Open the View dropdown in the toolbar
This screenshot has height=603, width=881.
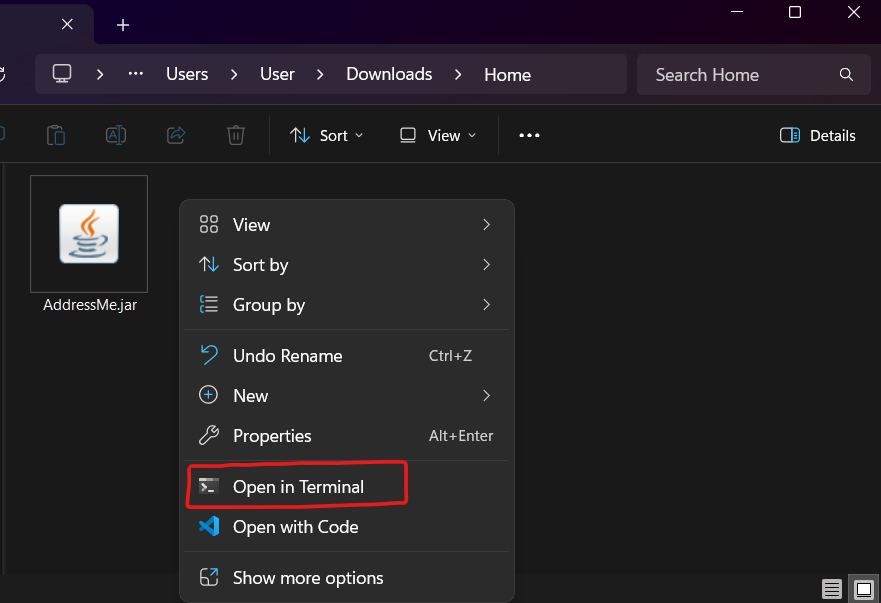click(x=437, y=135)
